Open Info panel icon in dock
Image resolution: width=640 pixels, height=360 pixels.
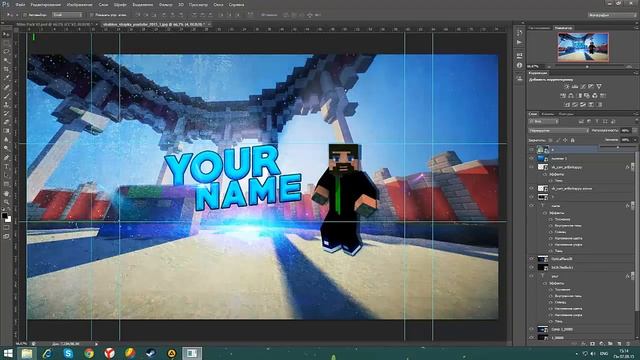click(x=519, y=65)
